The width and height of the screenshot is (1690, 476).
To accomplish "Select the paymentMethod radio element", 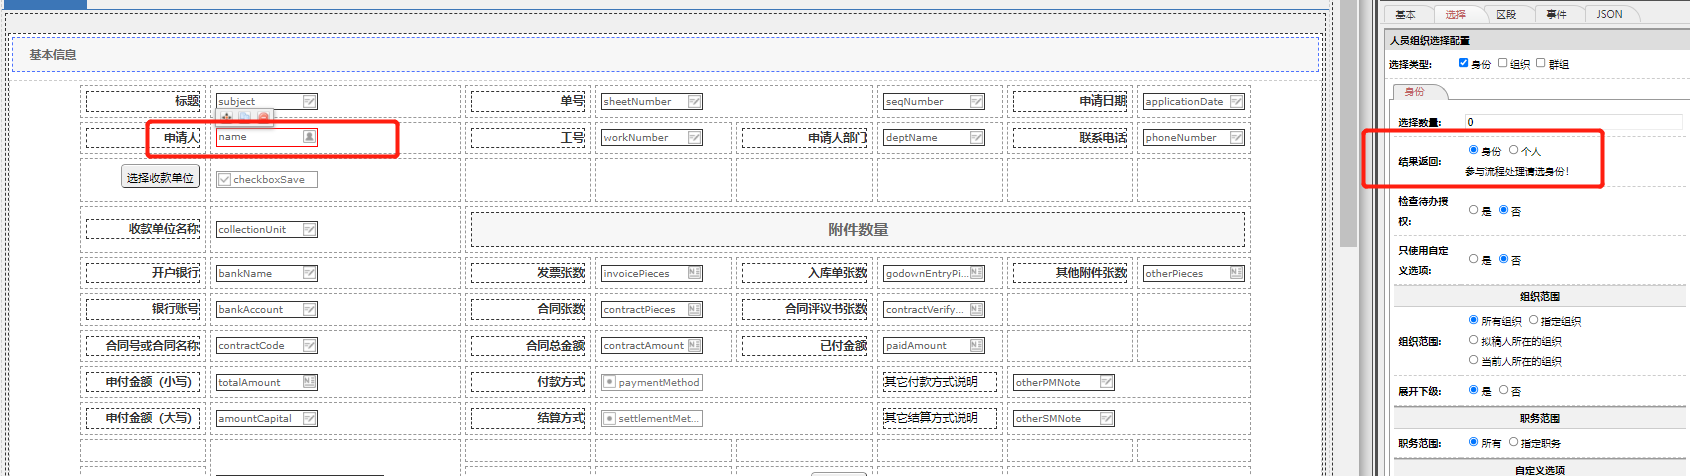I will click(x=652, y=382).
